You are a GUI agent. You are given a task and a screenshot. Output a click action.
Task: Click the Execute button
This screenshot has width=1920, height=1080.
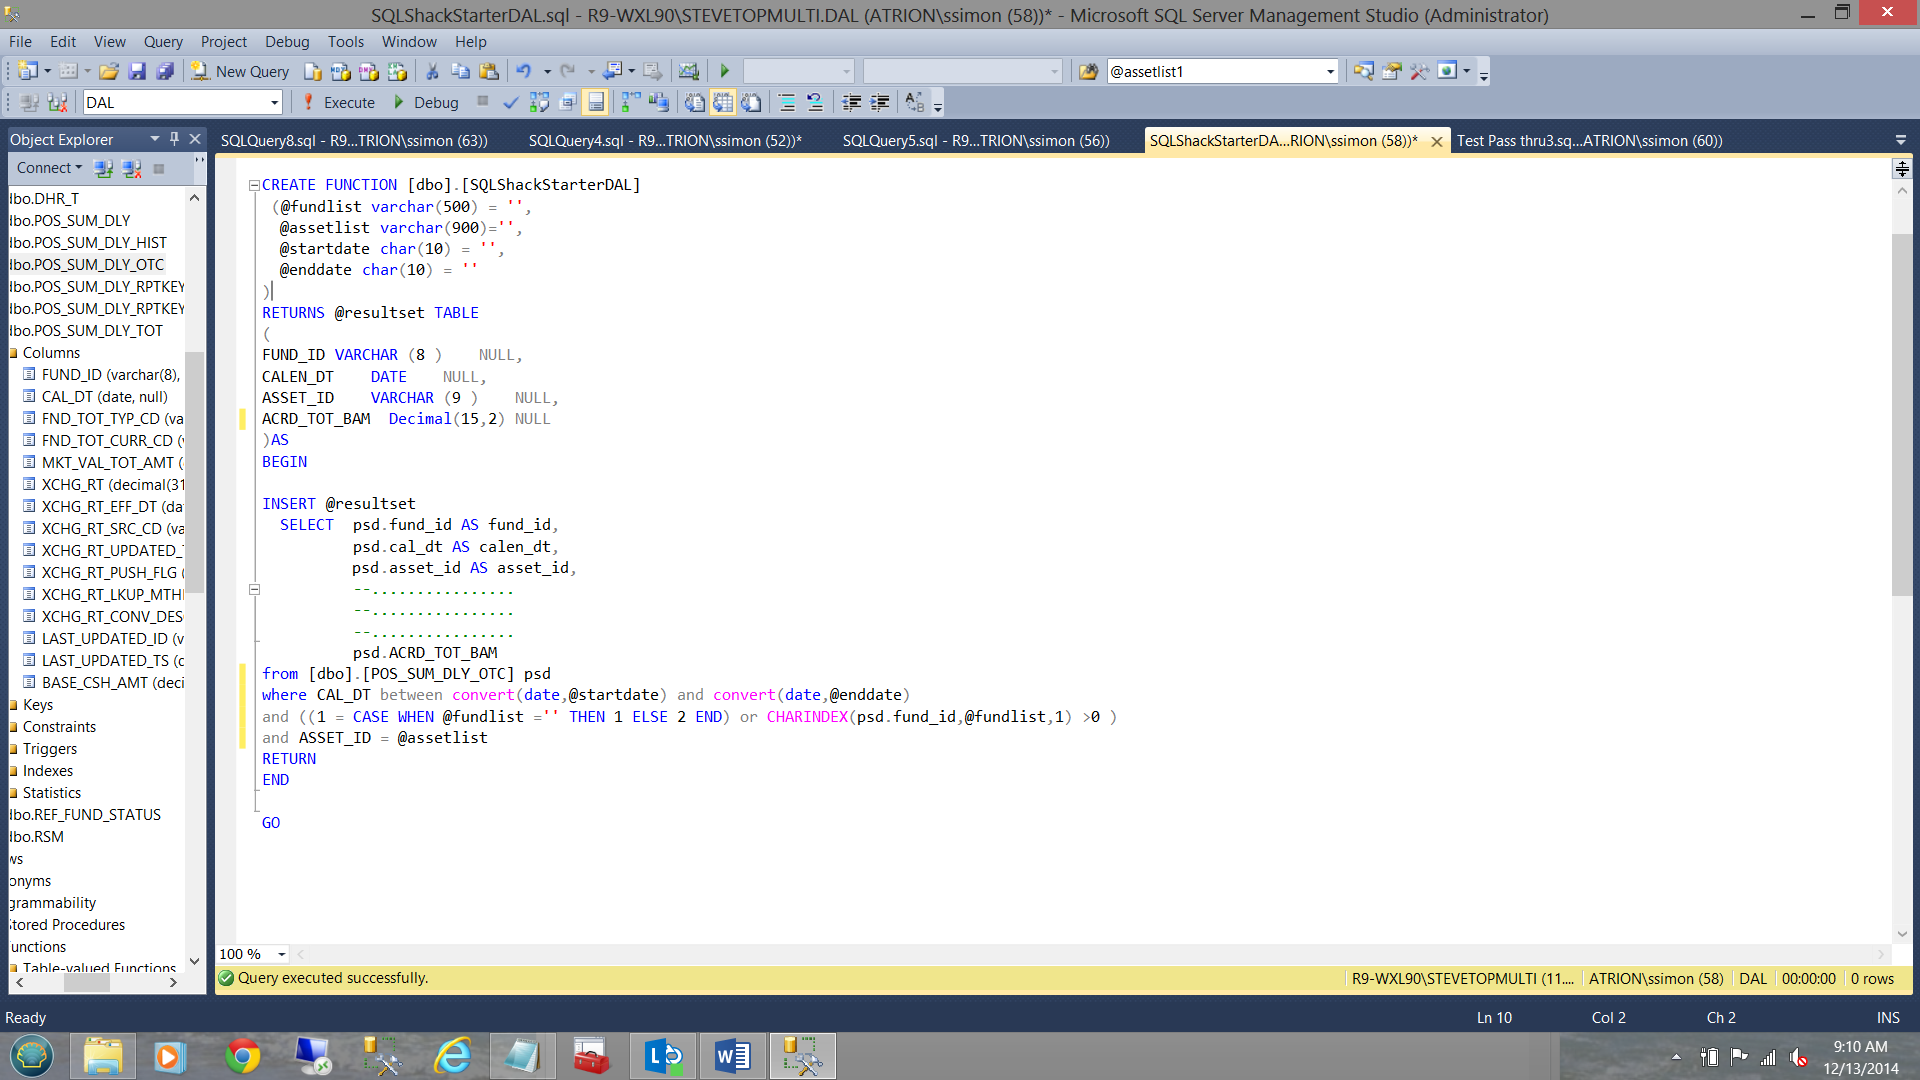[x=338, y=102]
